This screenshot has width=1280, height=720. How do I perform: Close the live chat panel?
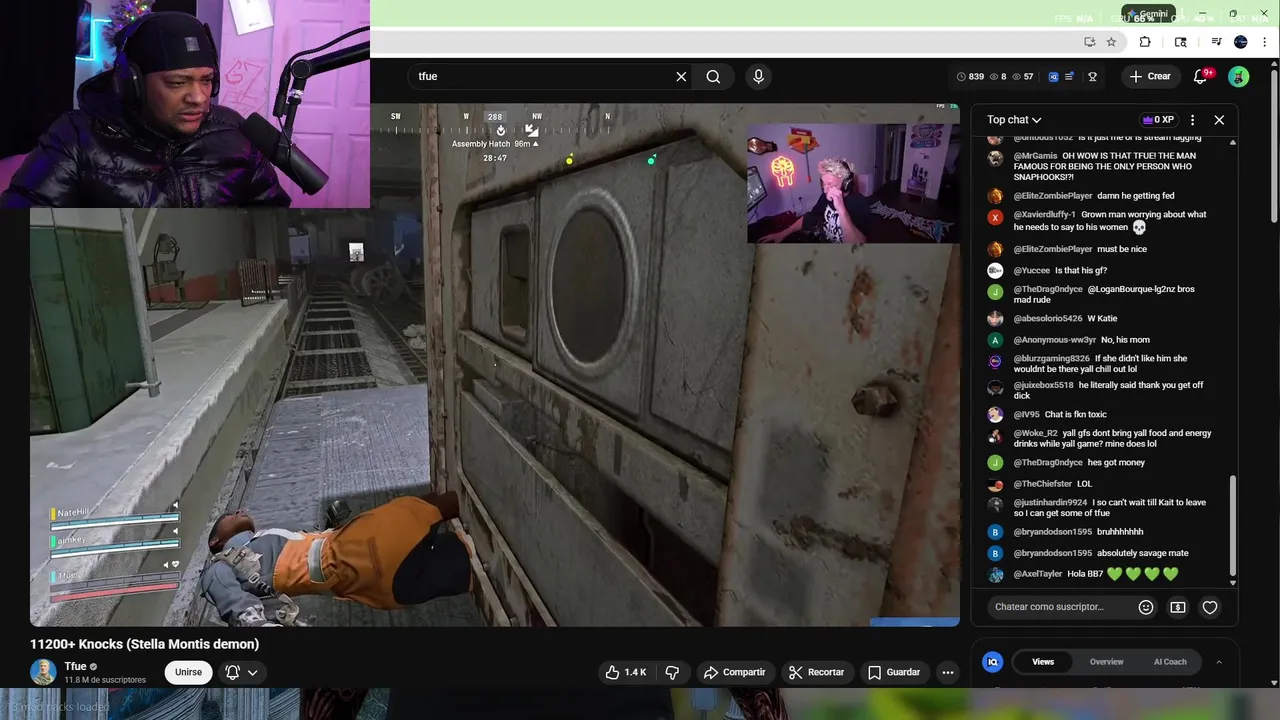(x=1219, y=120)
